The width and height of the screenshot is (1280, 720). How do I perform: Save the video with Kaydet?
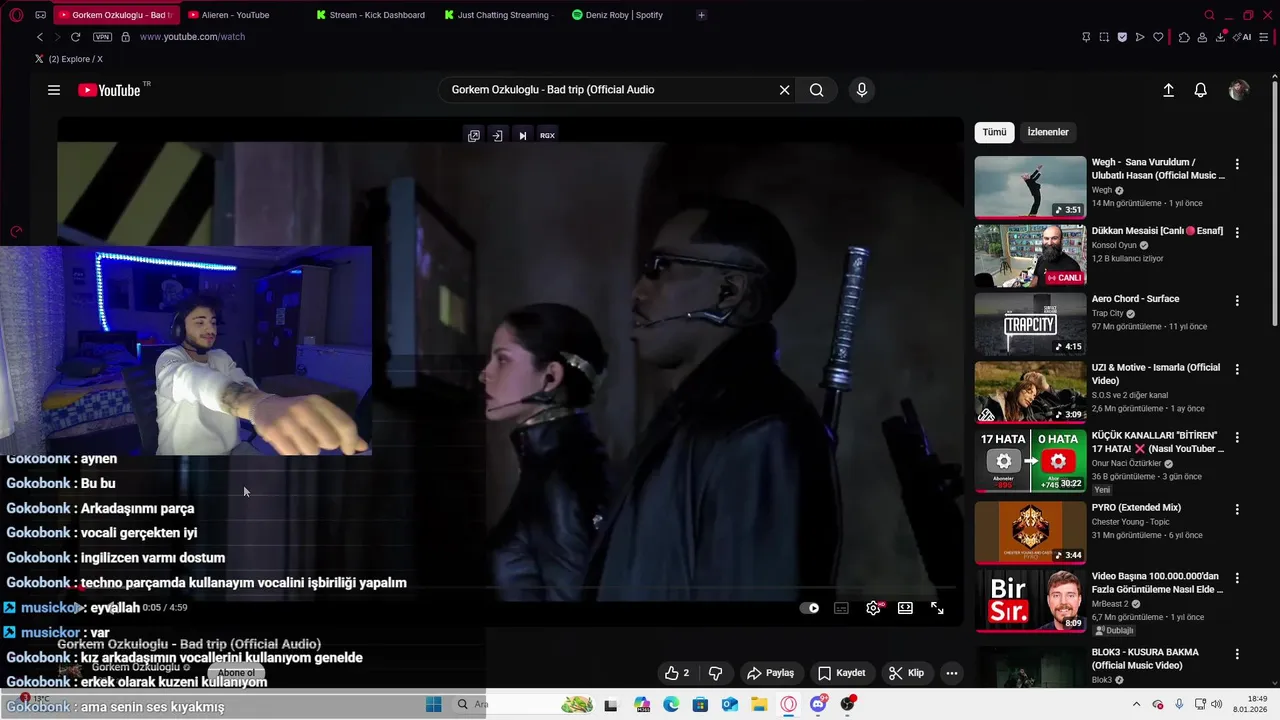tap(841, 673)
